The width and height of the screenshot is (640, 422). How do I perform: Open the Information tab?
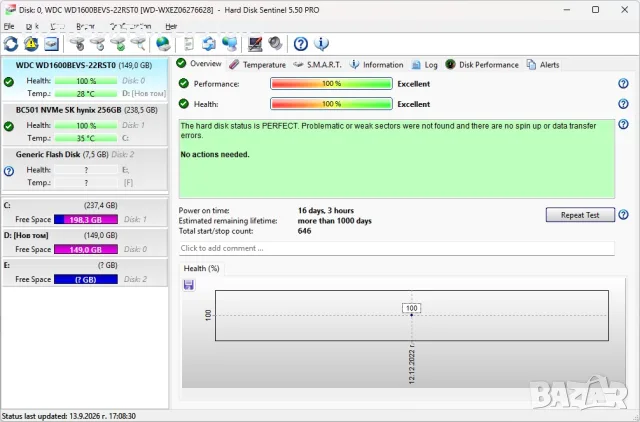[x=377, y=64]
